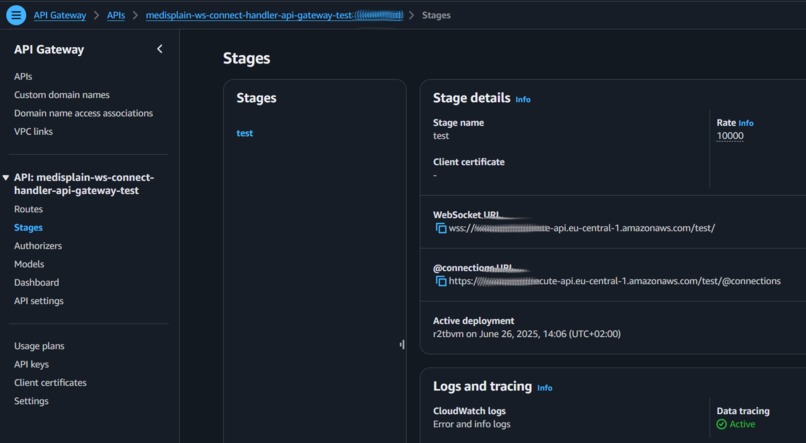806x443 pixels.
Task: Open API settings page
Action: [39, 301]
